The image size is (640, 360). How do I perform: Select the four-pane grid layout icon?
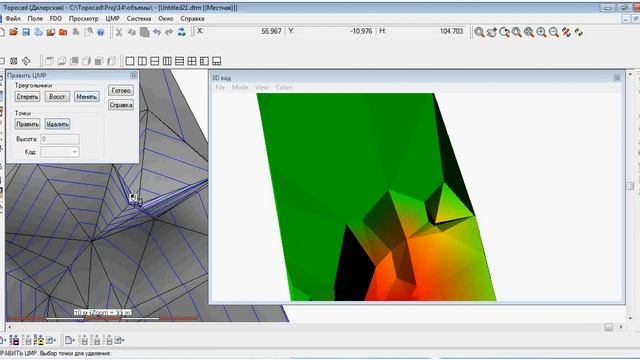(x=192, y=61)
